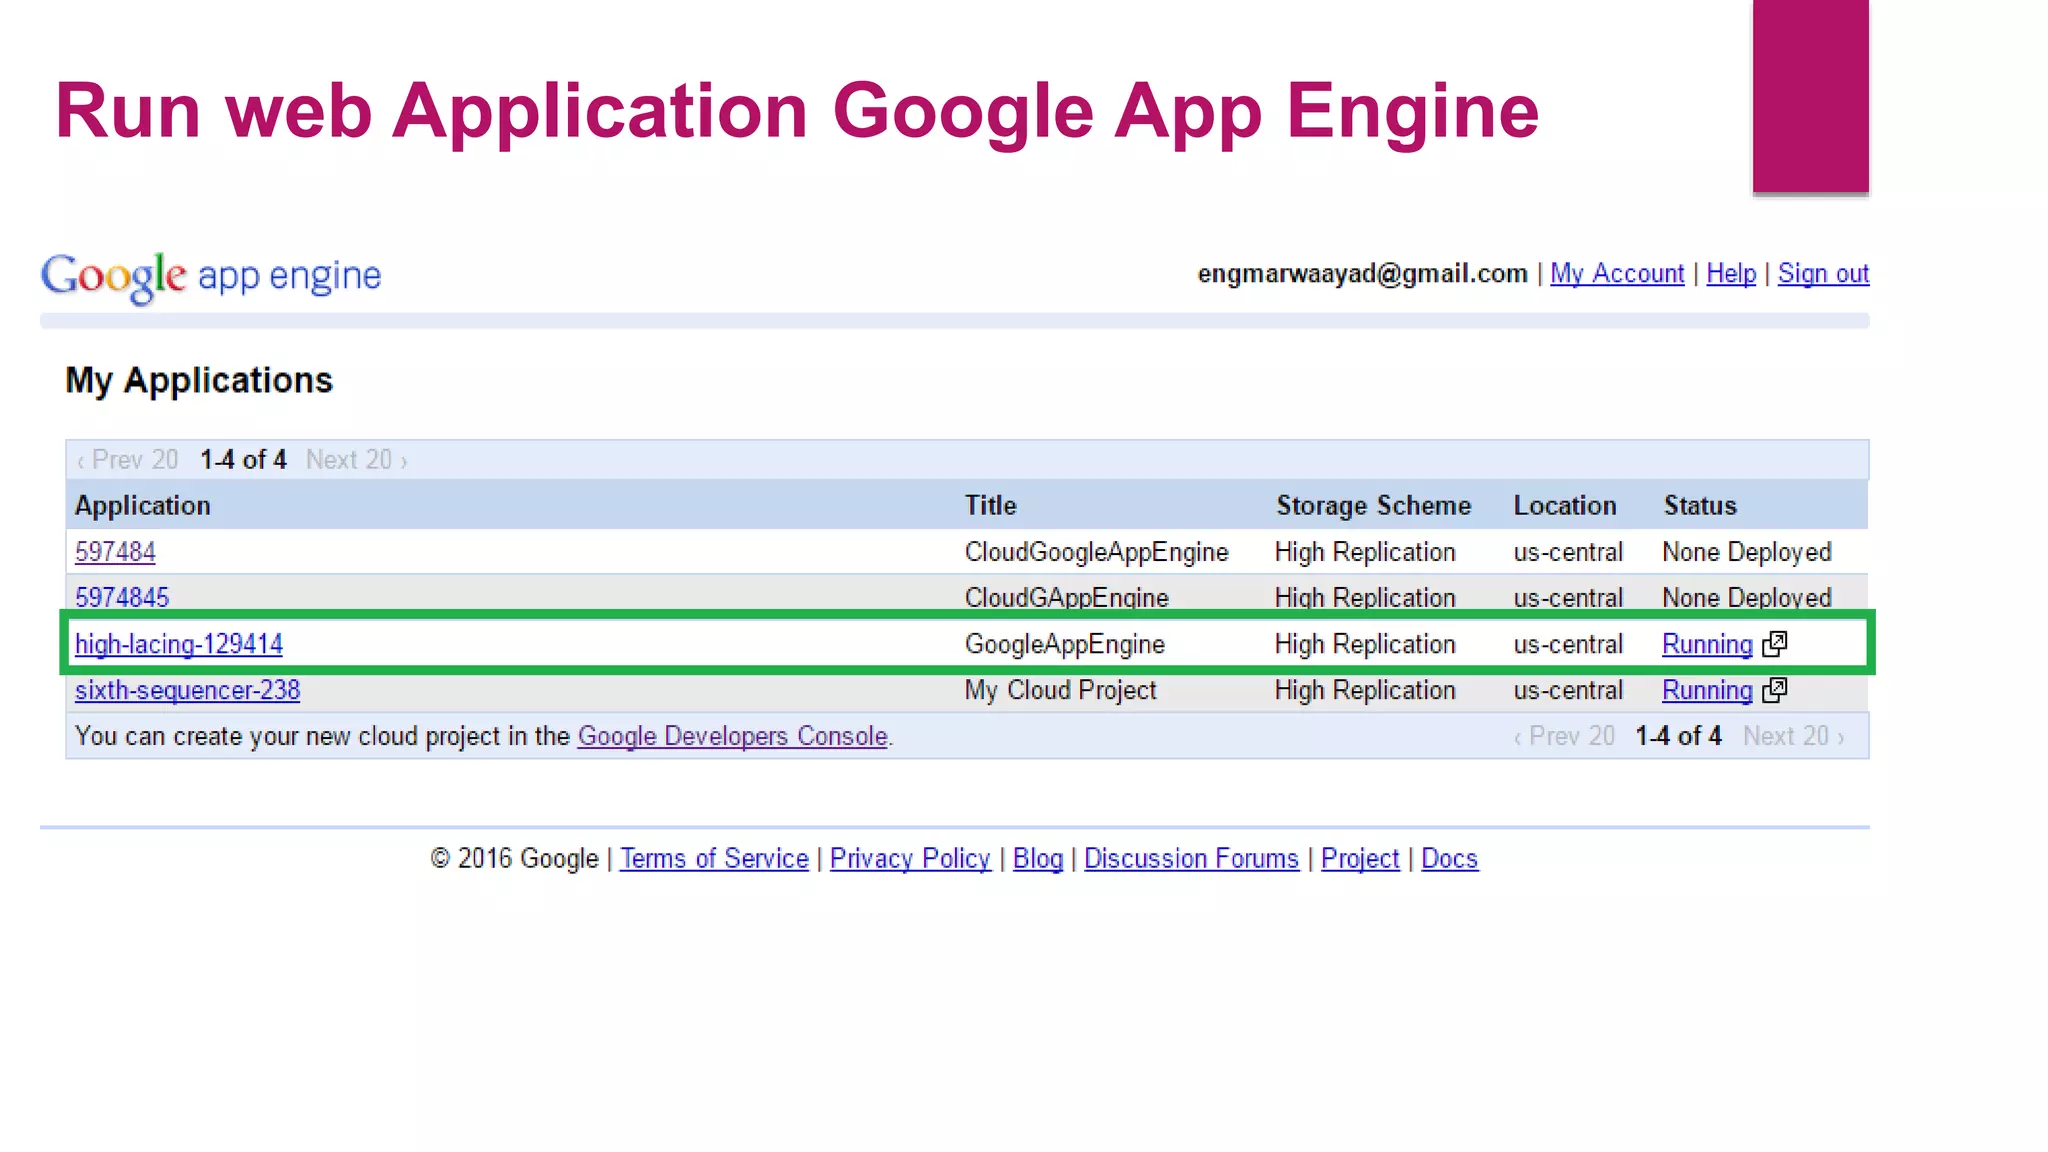
Task: Select the My Cloud Project title cell
Action: 1060,690
